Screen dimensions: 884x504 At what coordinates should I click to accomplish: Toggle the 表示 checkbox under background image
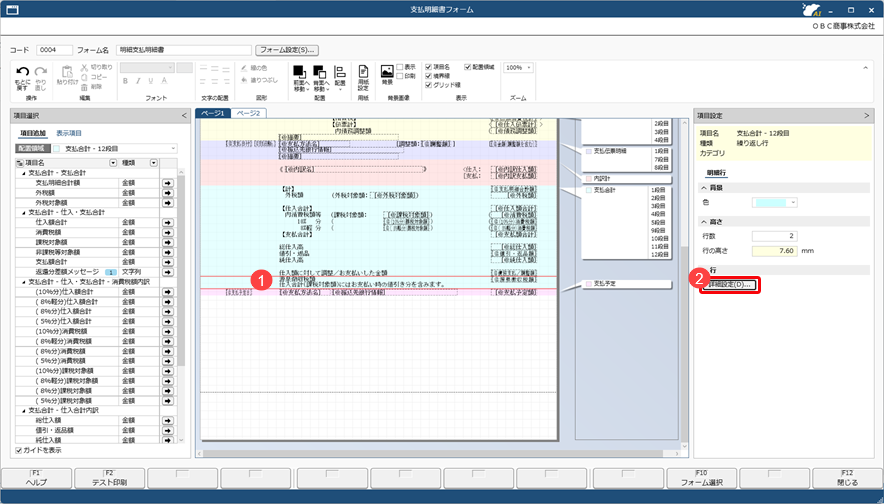400,67
